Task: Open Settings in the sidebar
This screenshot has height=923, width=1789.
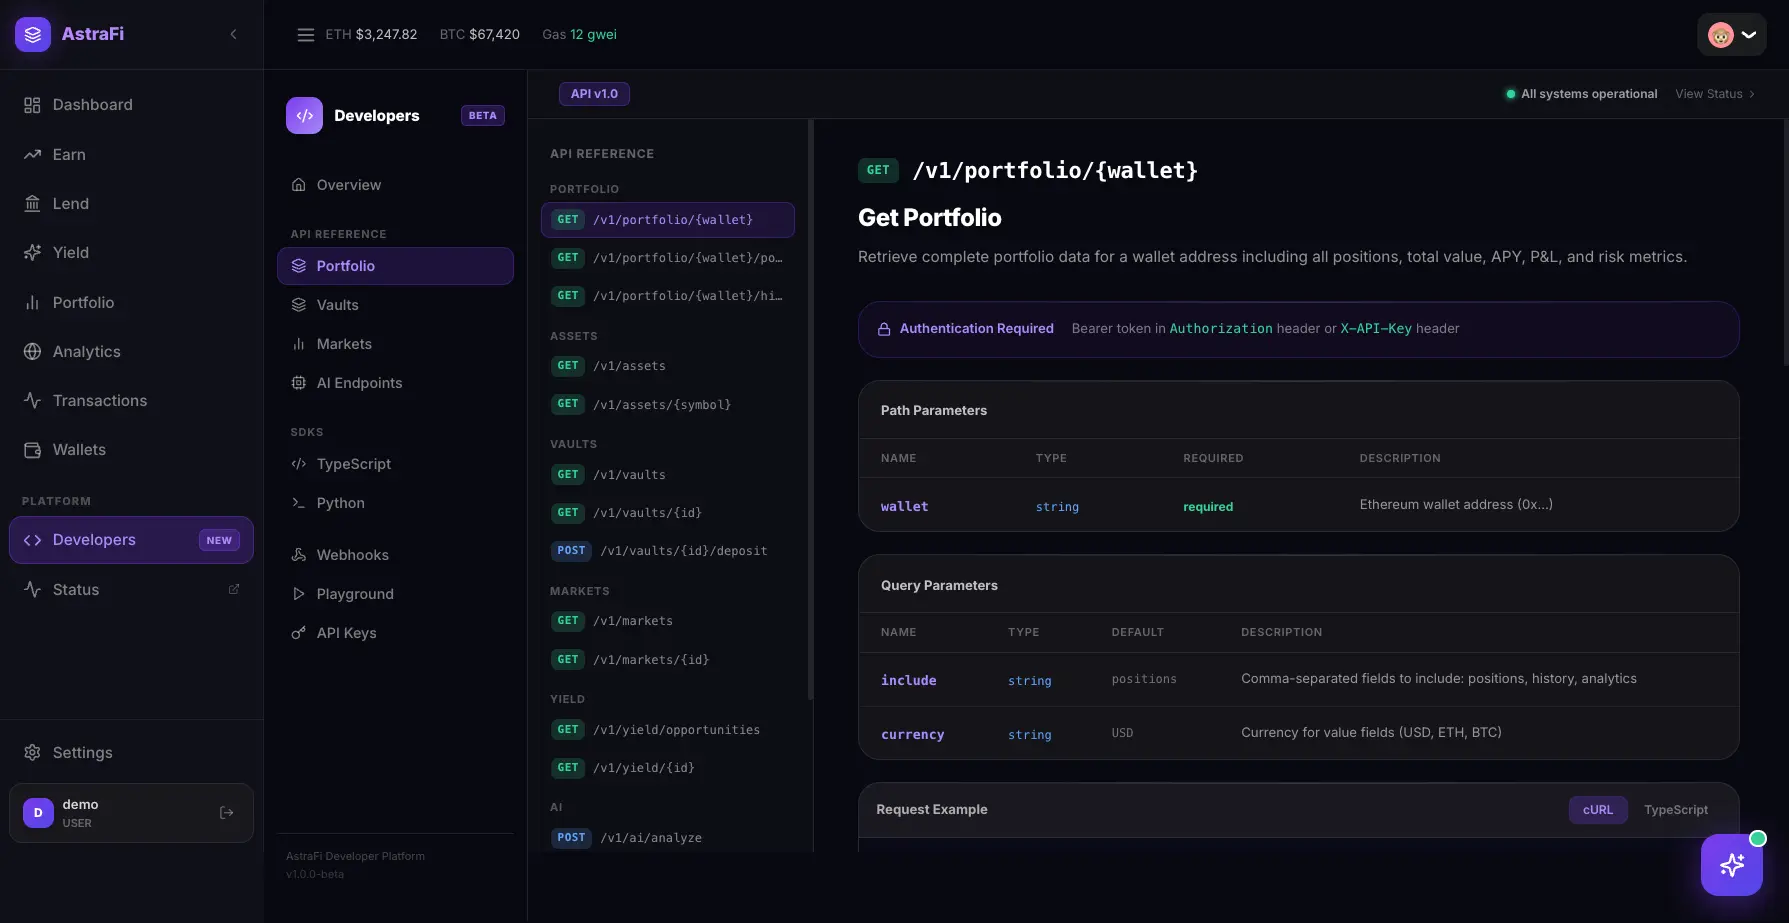Action: (x=131, y=752)
